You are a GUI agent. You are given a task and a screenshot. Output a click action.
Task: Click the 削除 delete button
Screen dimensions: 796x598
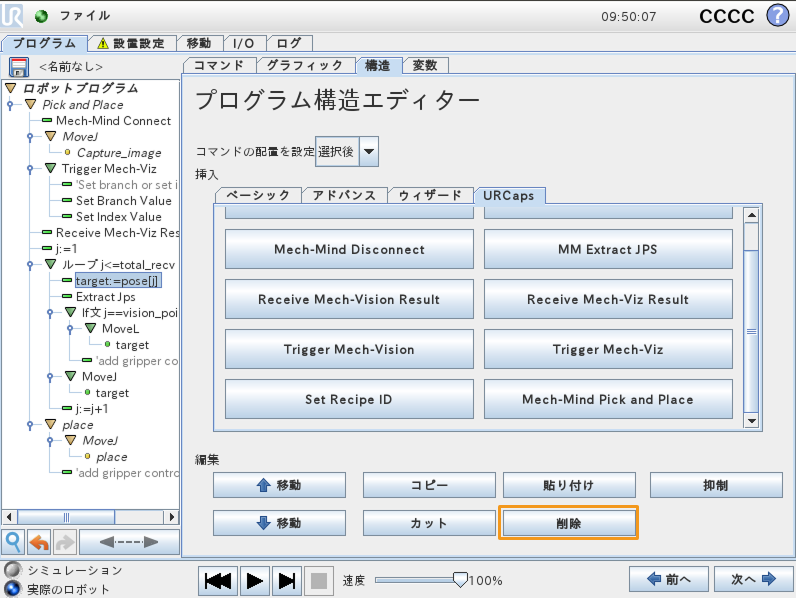569,523
